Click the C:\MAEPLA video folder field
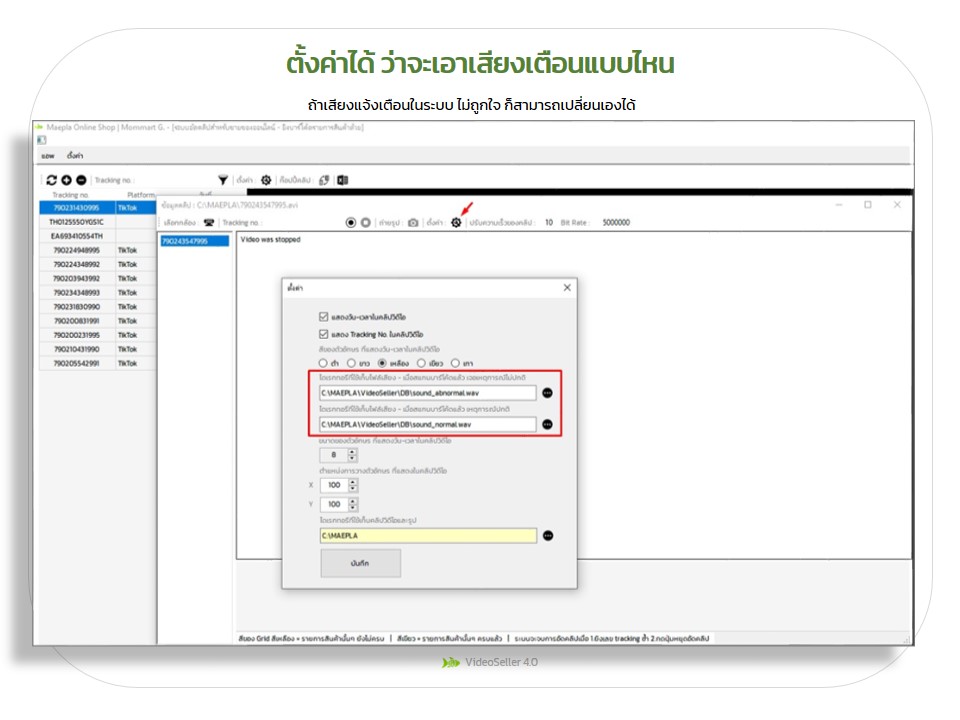 [428, 535]
